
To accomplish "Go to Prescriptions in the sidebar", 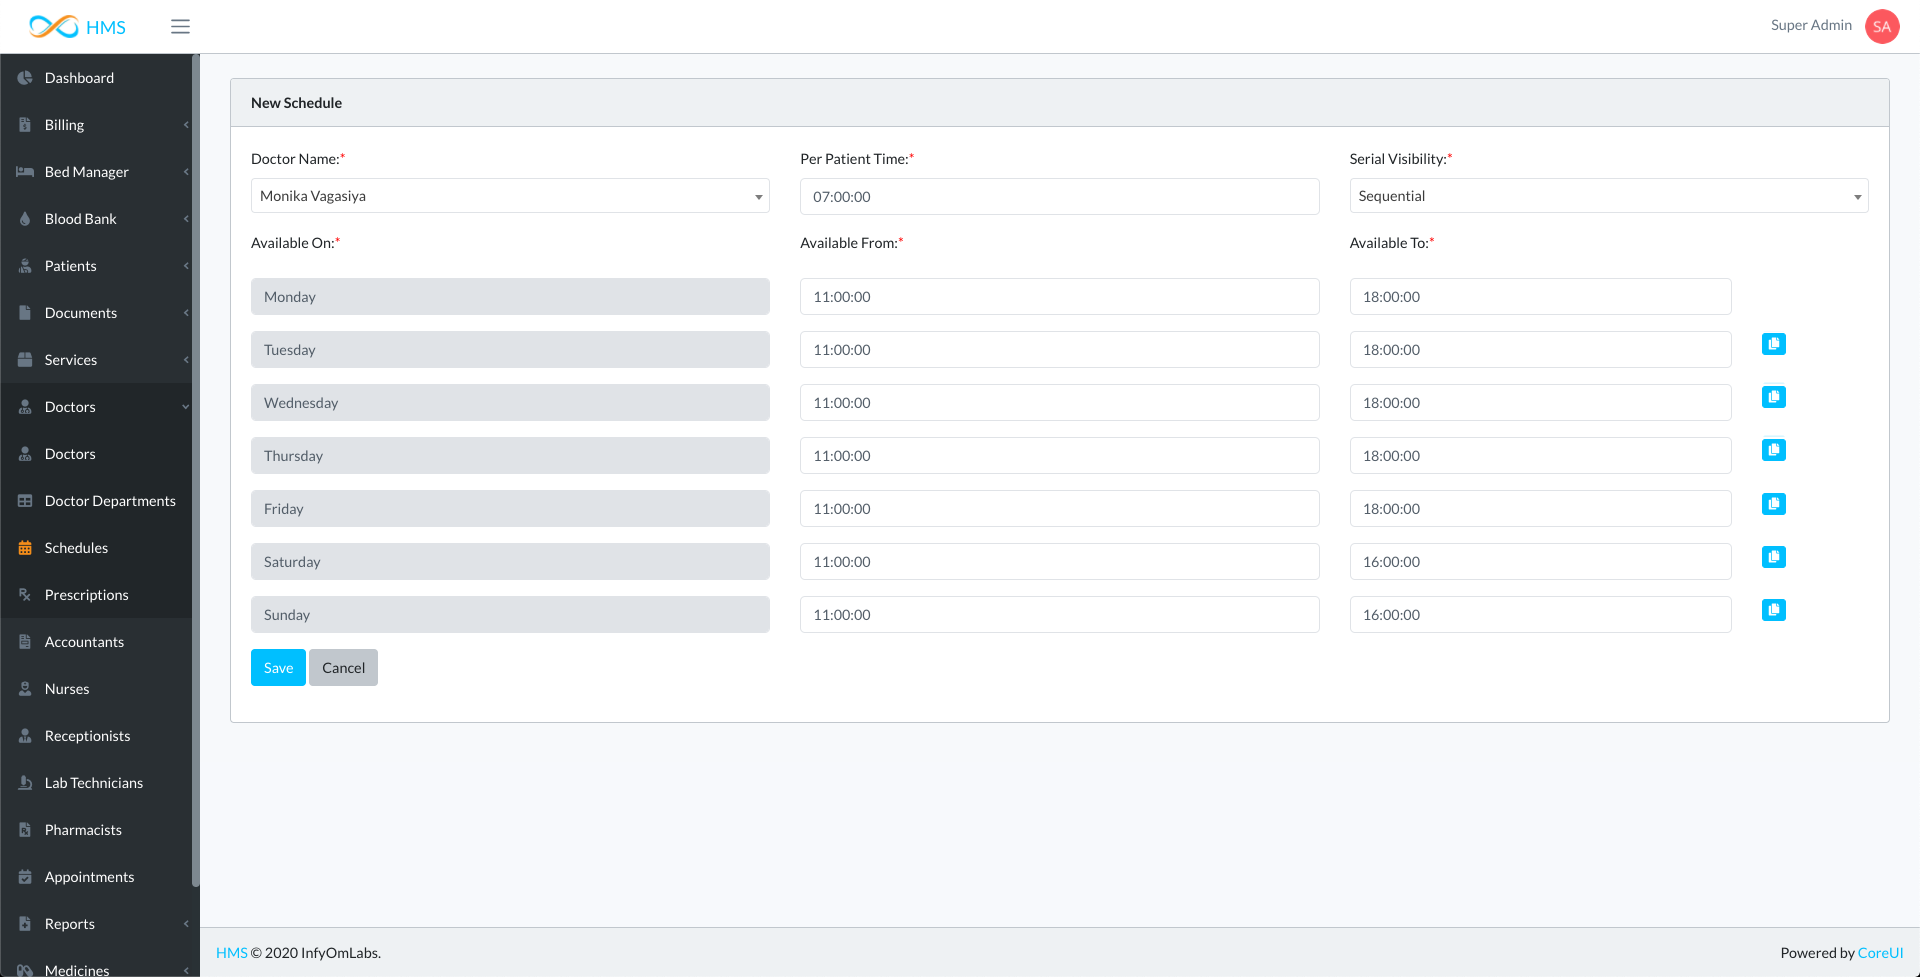I will pos(86,595).
